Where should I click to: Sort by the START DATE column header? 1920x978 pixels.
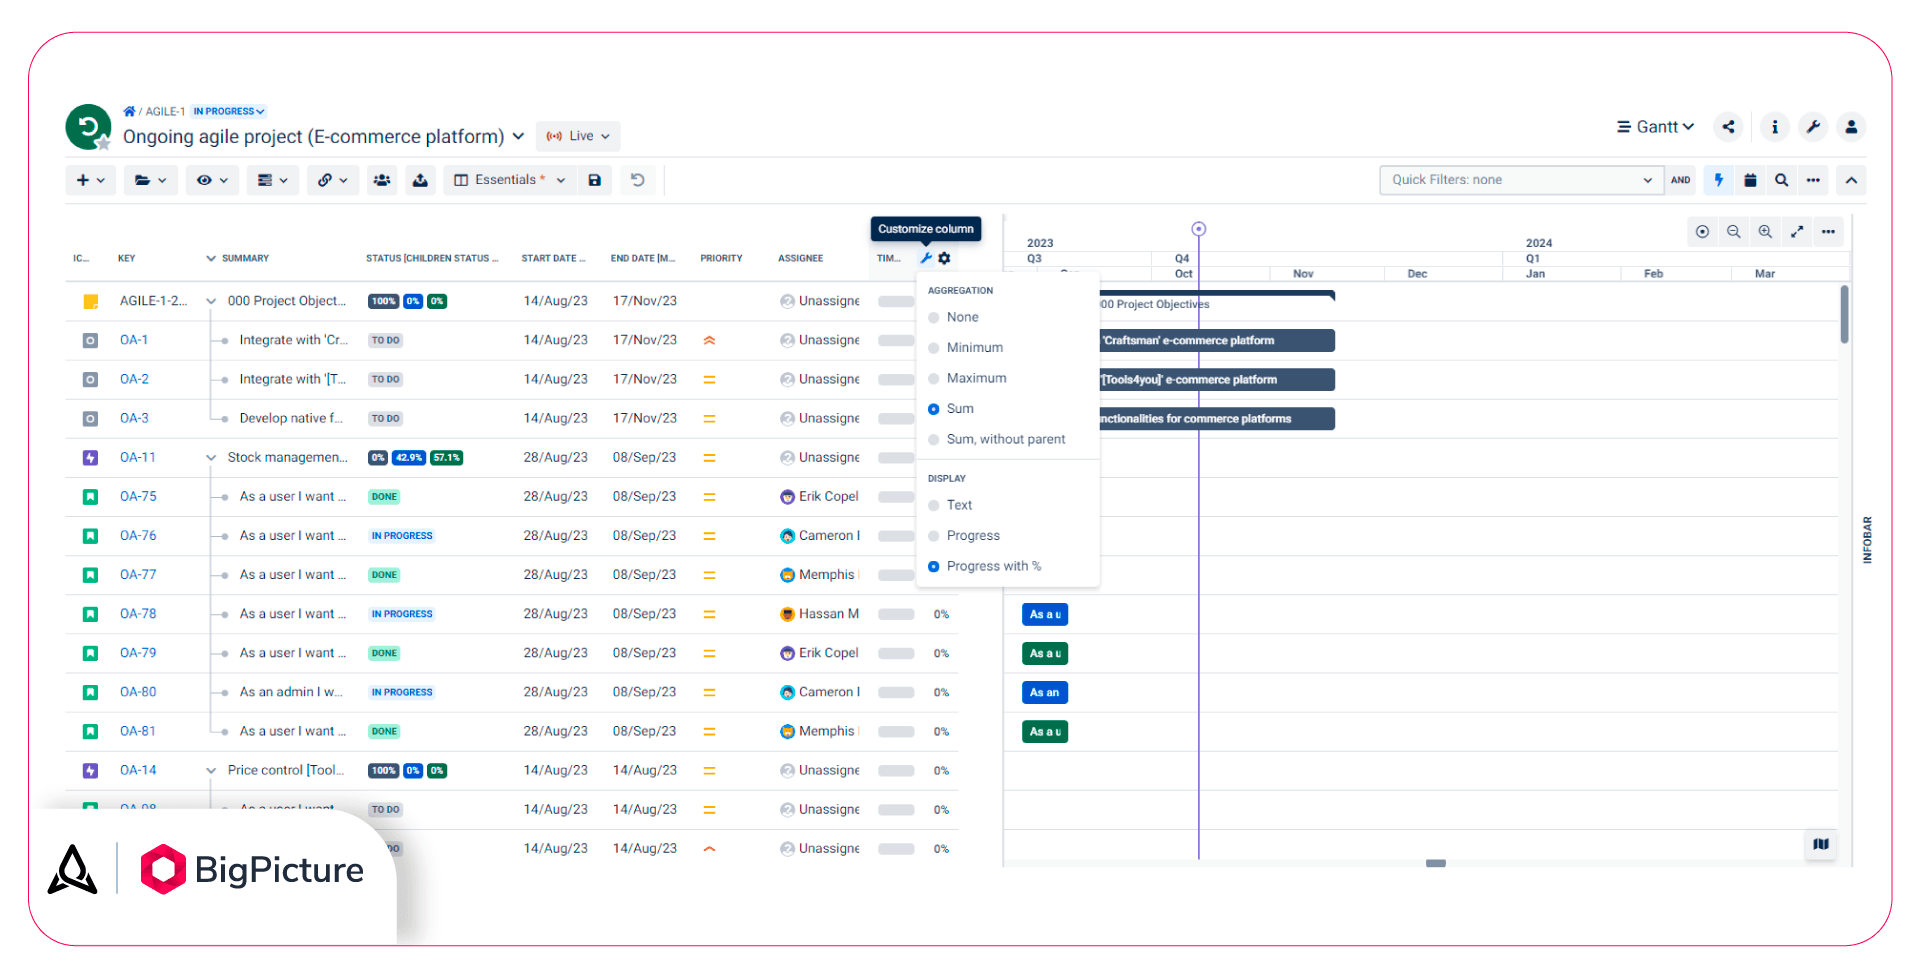pyautogui.click(x=553, y=258)
